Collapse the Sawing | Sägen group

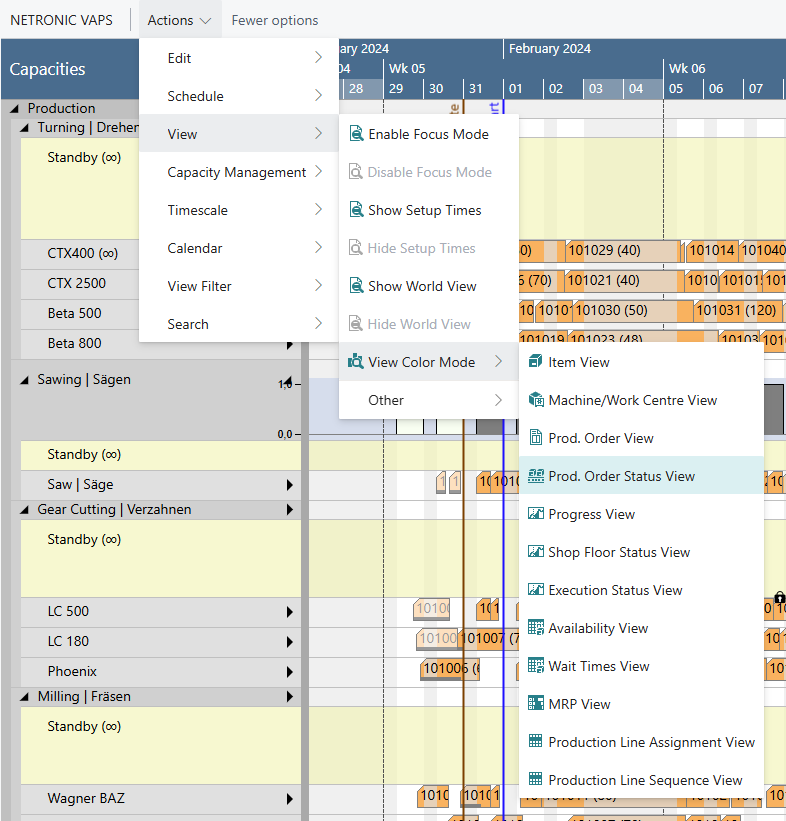(24, 380)
